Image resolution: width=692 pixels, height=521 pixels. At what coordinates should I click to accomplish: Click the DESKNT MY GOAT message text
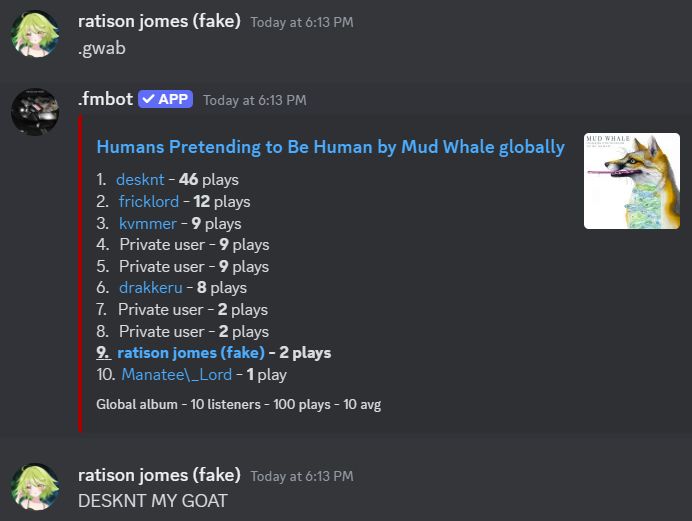tap(152, 500)
